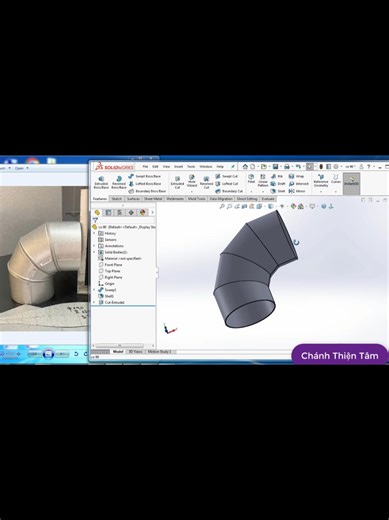389x520 pixels.
Task: Click the Print icon in title toolbar
Action: point(287,166)
